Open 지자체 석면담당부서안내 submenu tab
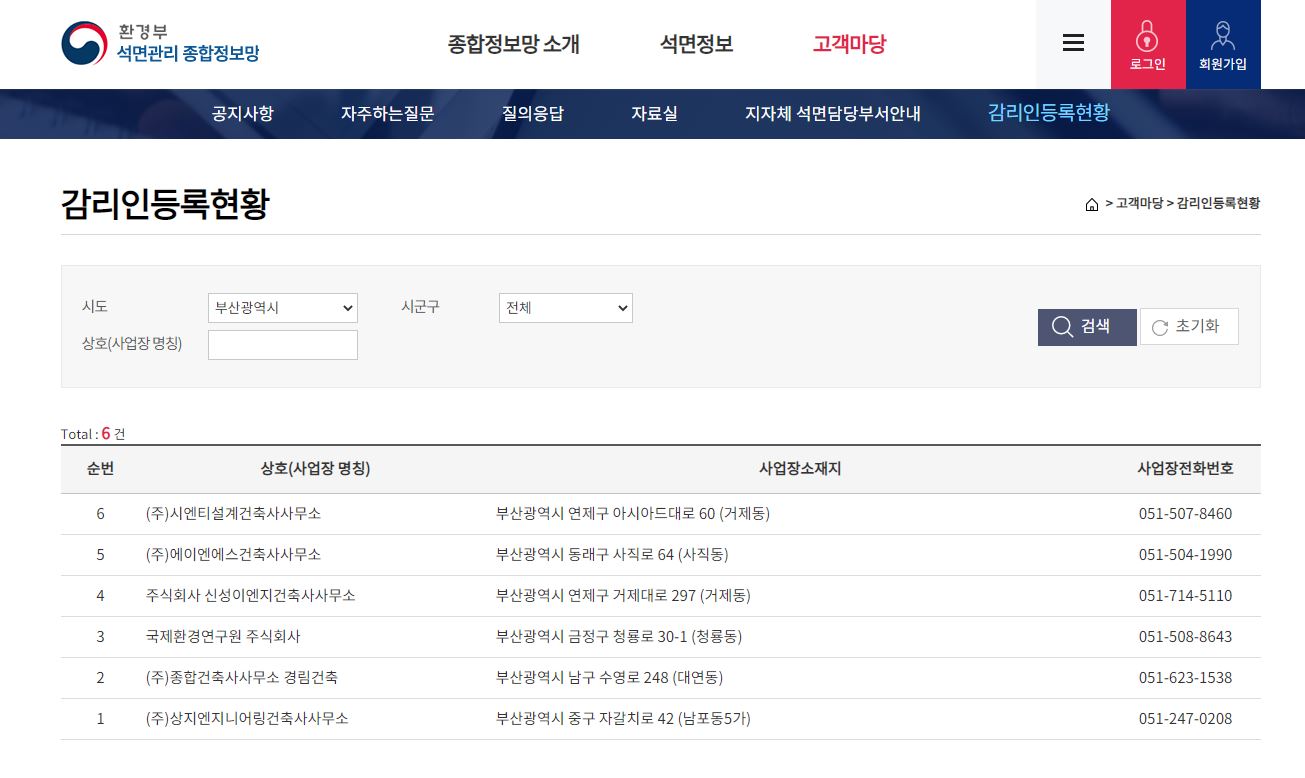This screenshot has height=778, width=1305. pos(832,114)
